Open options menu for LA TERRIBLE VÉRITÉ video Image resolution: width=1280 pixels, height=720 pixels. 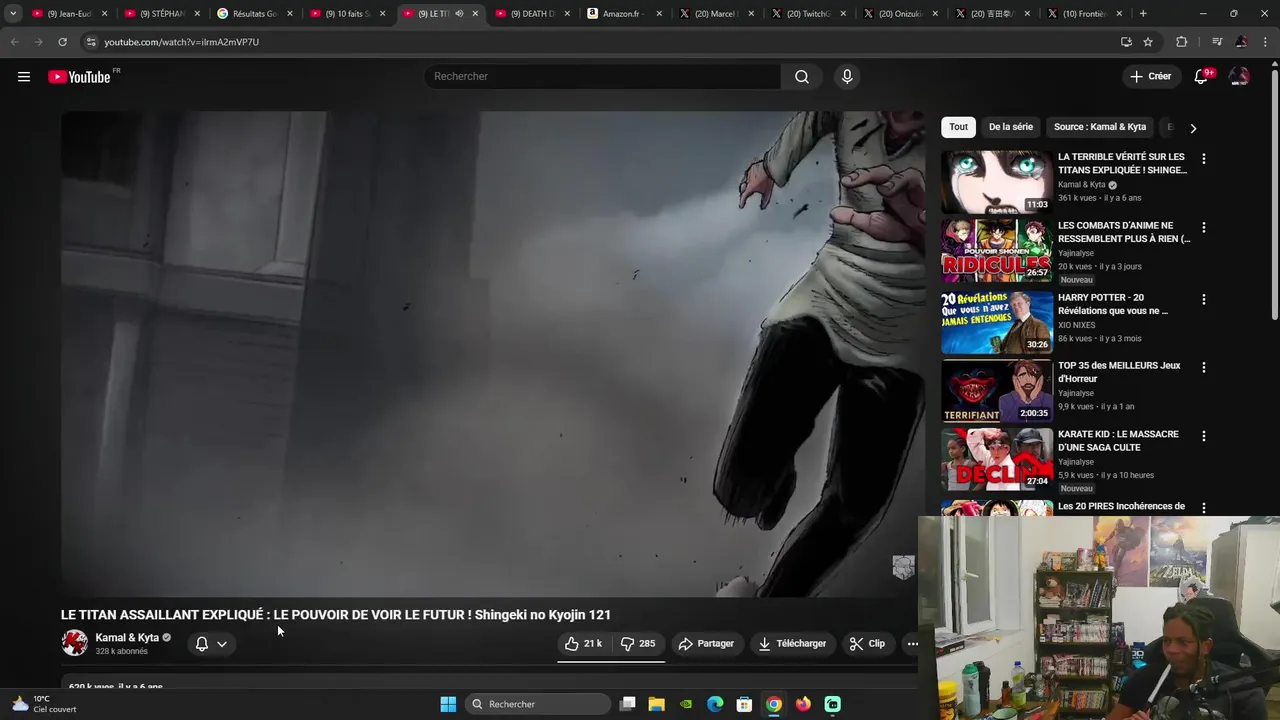click(x=1203, y=159)
